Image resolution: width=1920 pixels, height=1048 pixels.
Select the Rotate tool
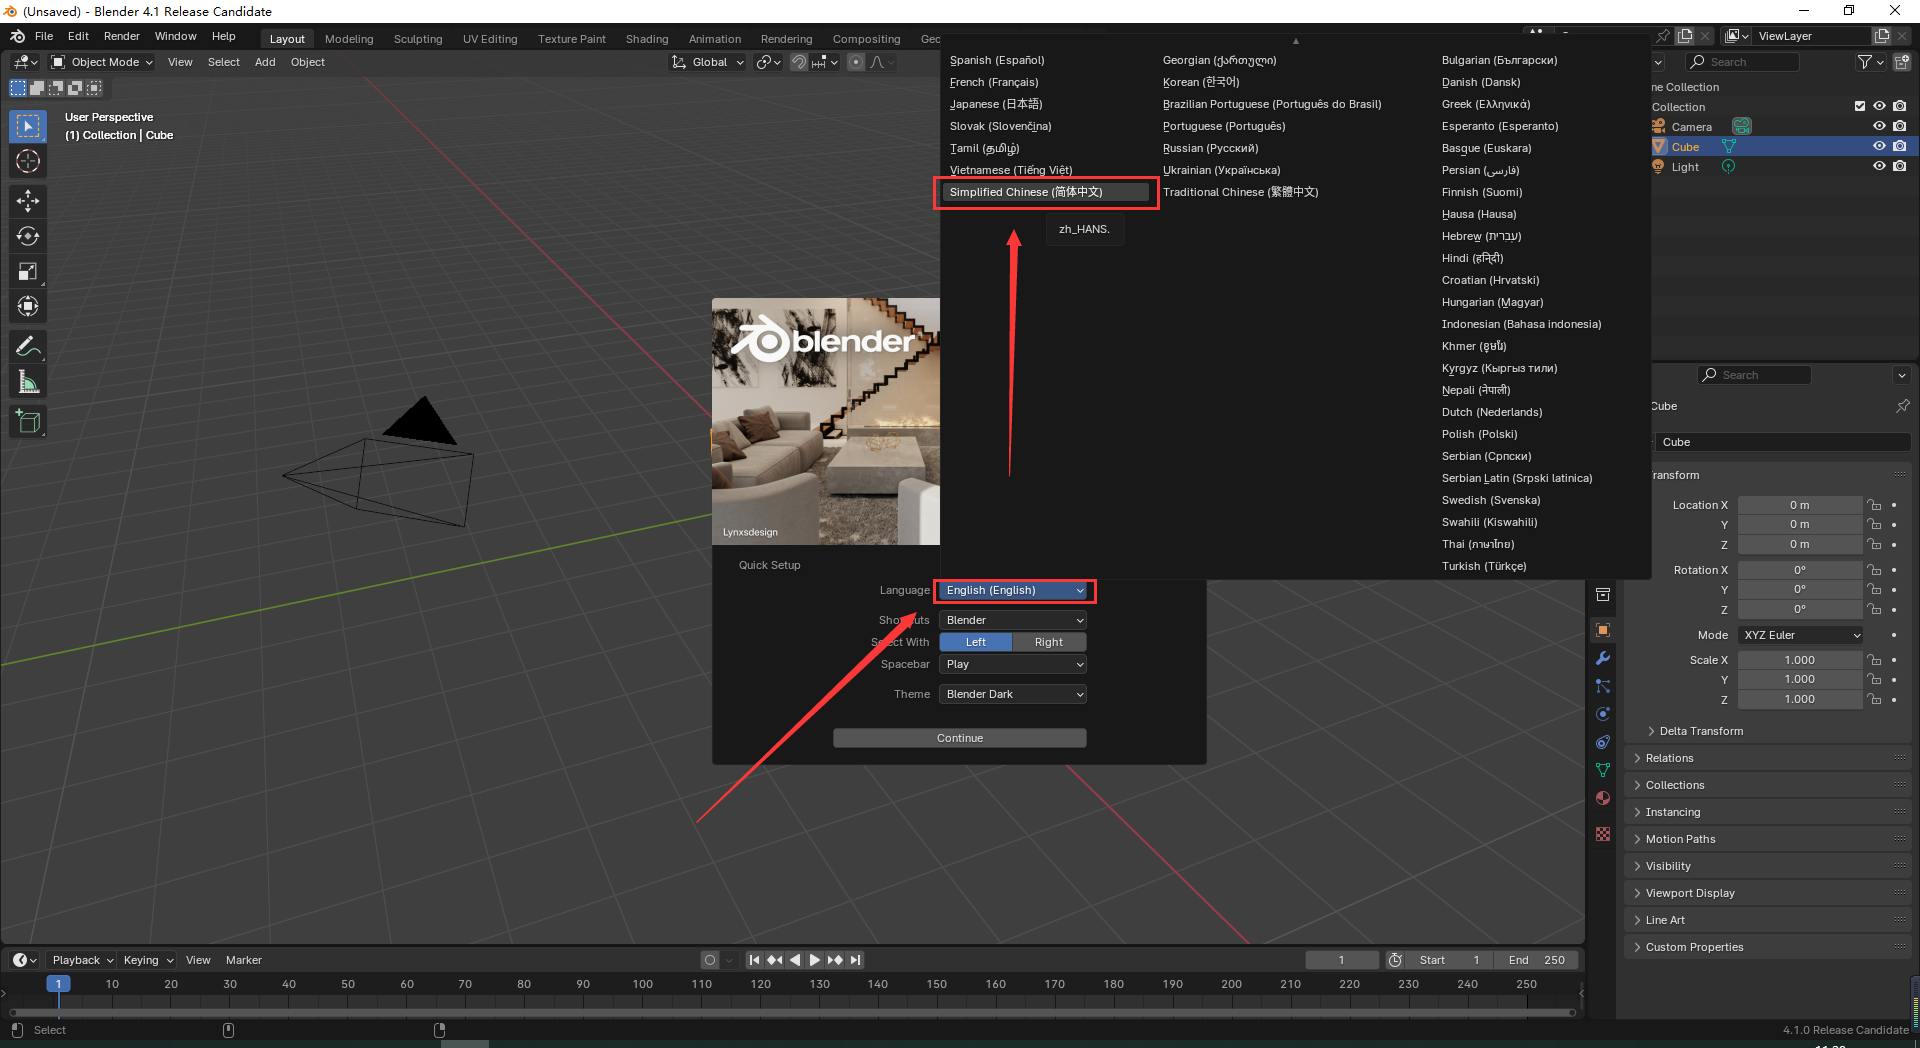coord(28,237)
